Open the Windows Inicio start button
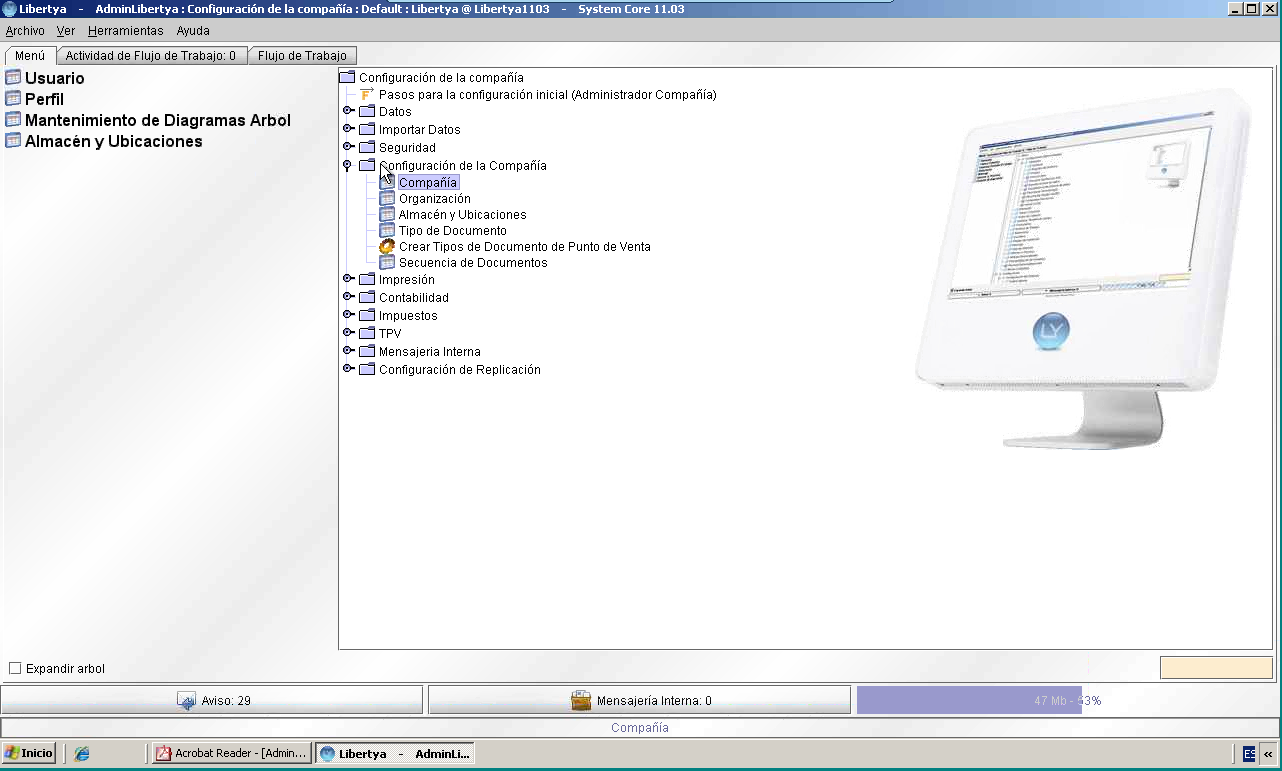 point(29,753)
